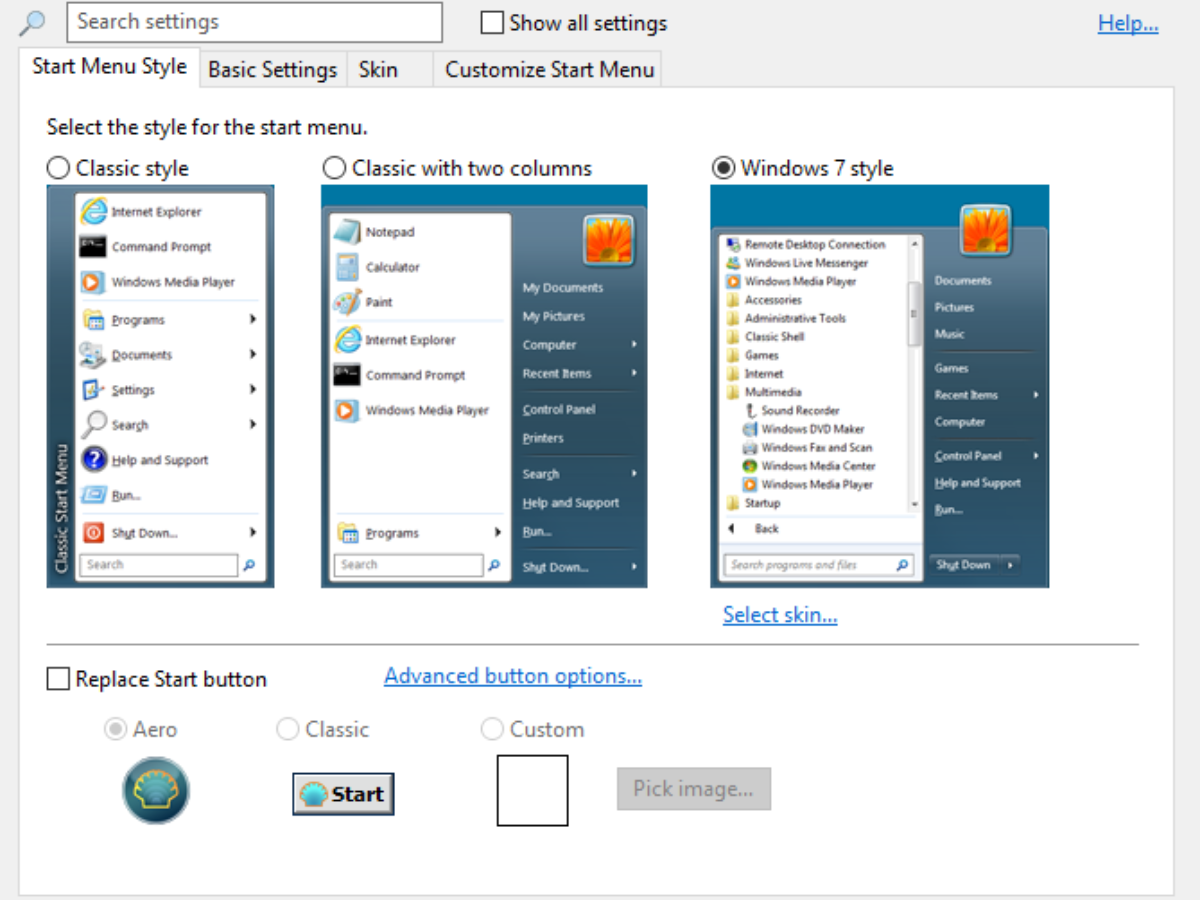Click the Classic with two columns preview

[x=484, y=386]
